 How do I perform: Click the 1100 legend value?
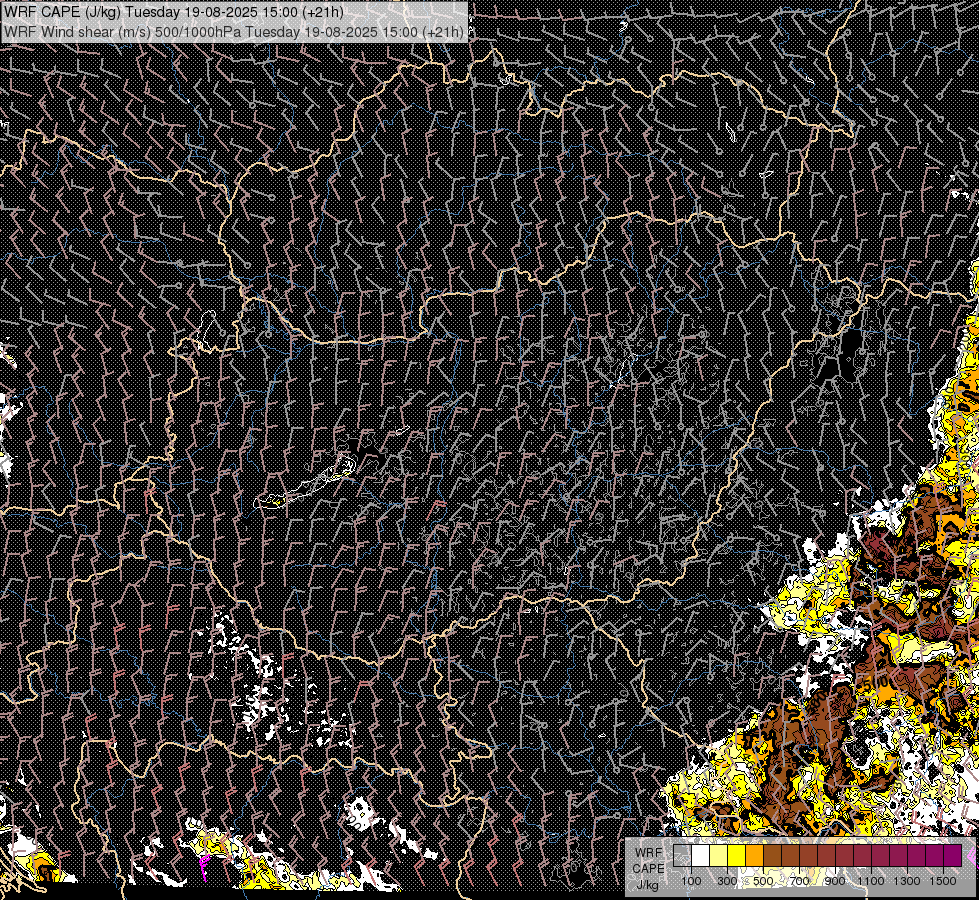click(x=871, y=881)
